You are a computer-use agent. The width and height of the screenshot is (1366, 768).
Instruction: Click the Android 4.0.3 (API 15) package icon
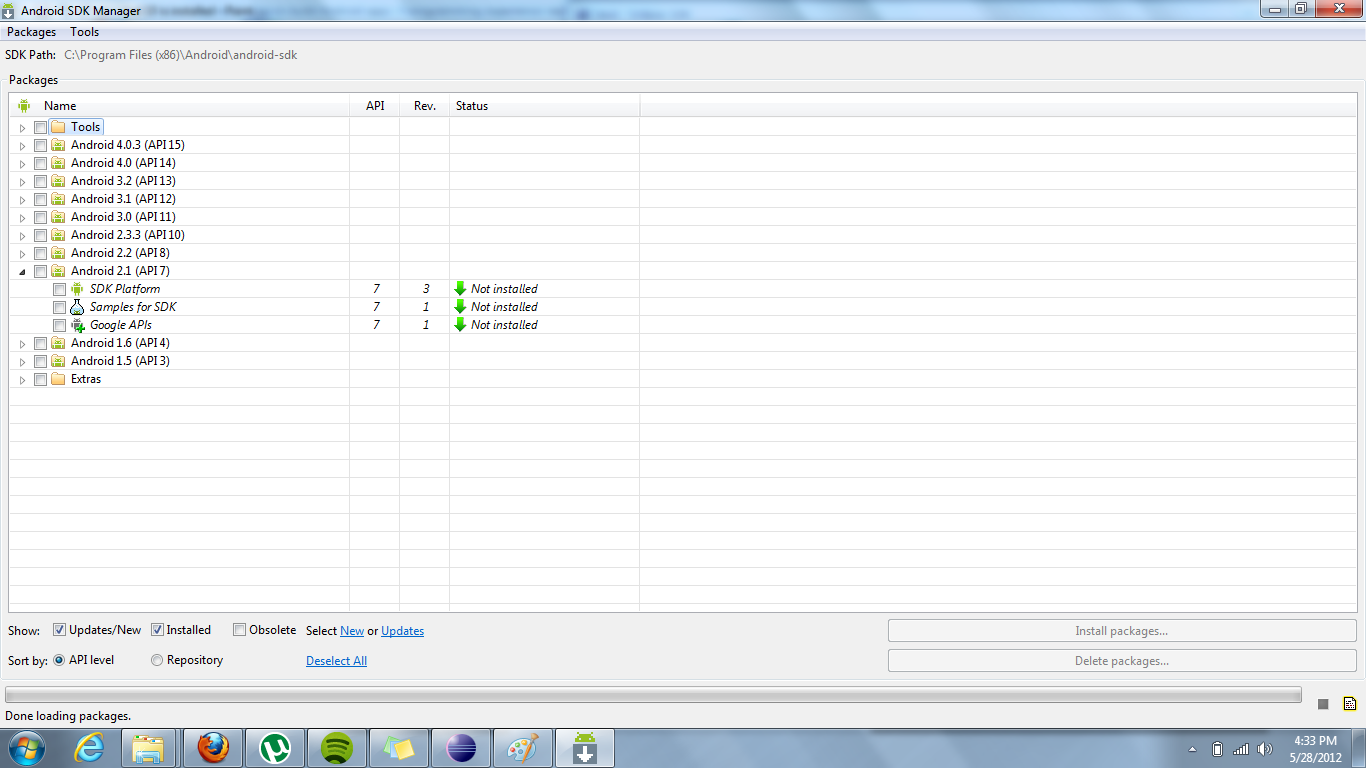(x=58, y=145)
